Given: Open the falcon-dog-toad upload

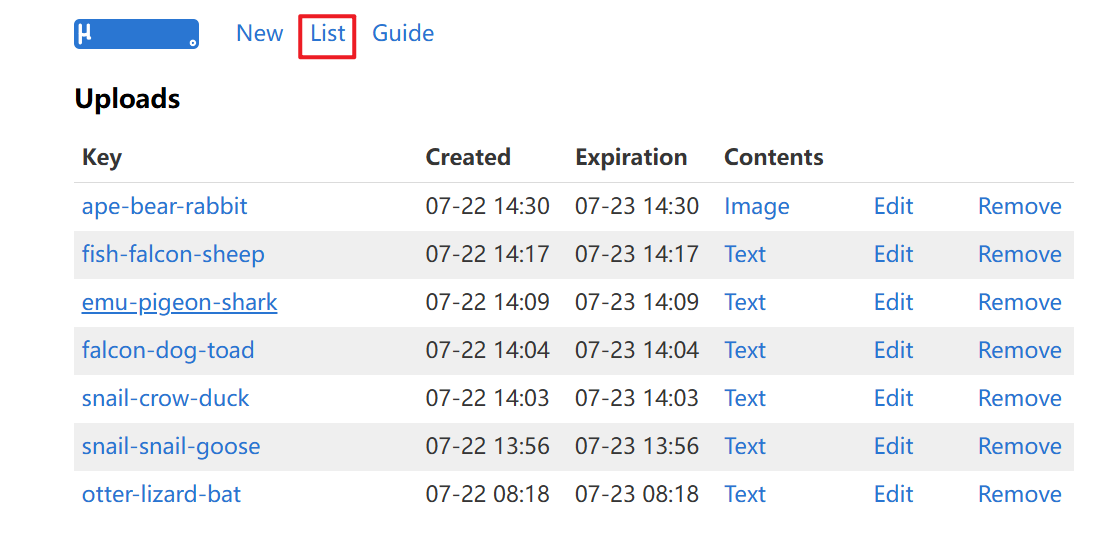Looking at the screenshot, I should (x=168, y=350).
